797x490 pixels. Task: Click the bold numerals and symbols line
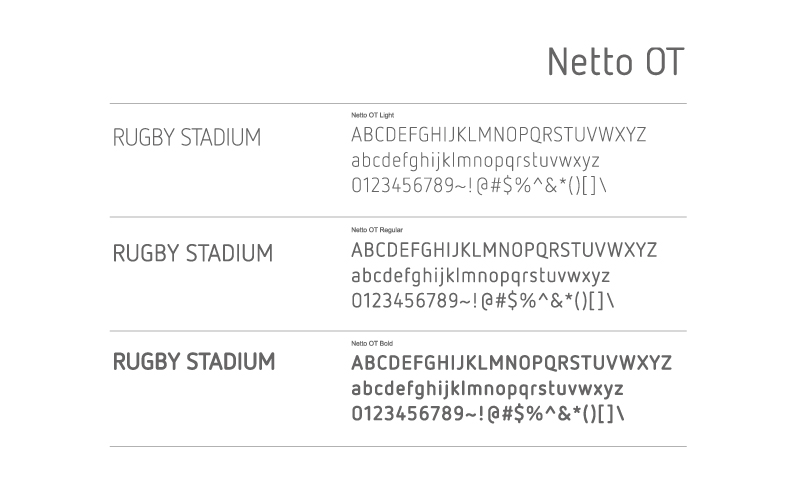pyautogui.click(x=487, y=414)
